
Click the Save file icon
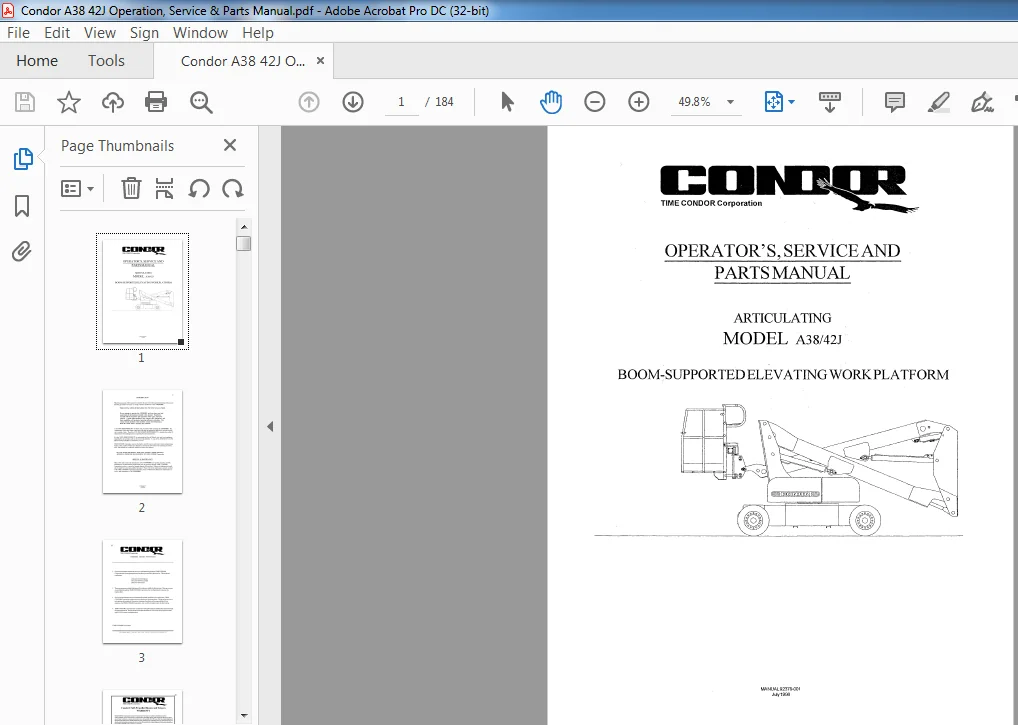pos(25,102)
